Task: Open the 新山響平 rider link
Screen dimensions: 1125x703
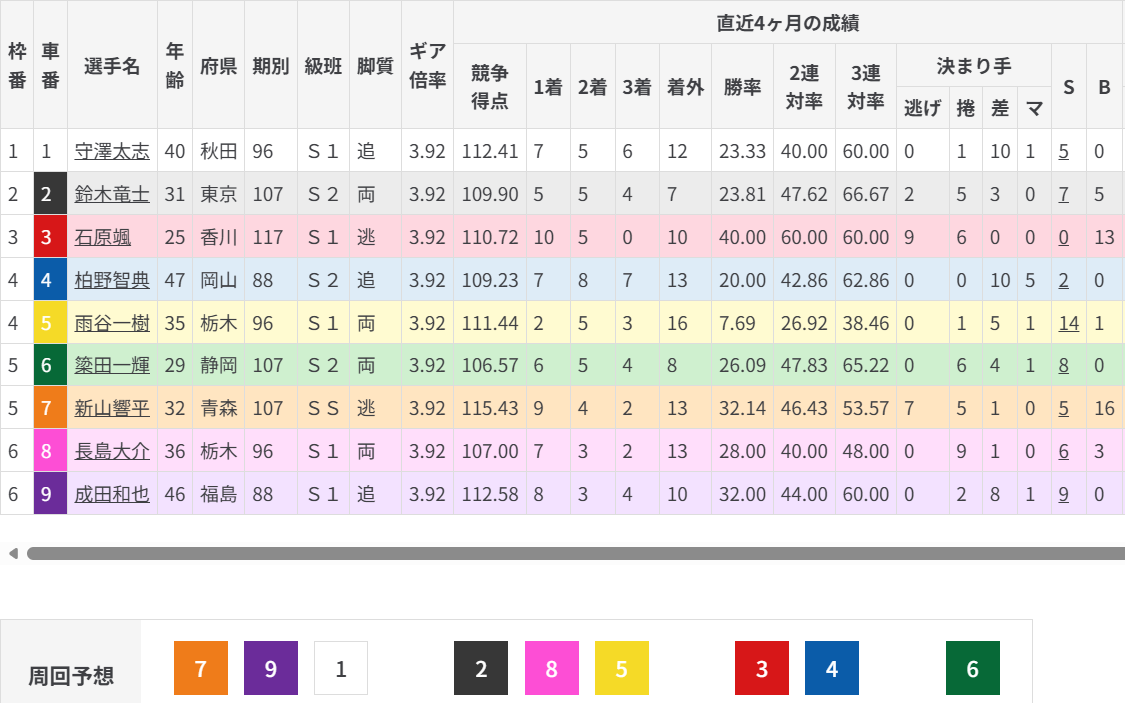Action: click(112, 408)
